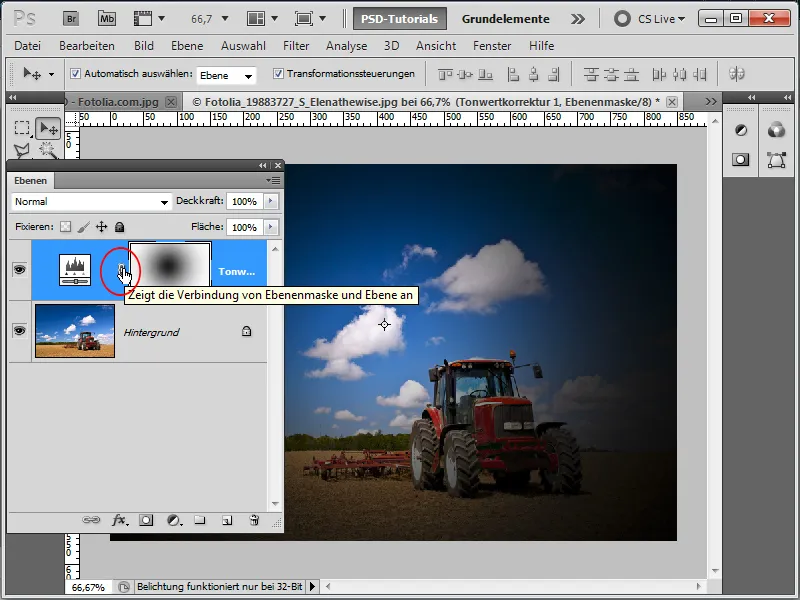Toggle lock image pixels brush
The image size is (800, 600).
(84, 227)
